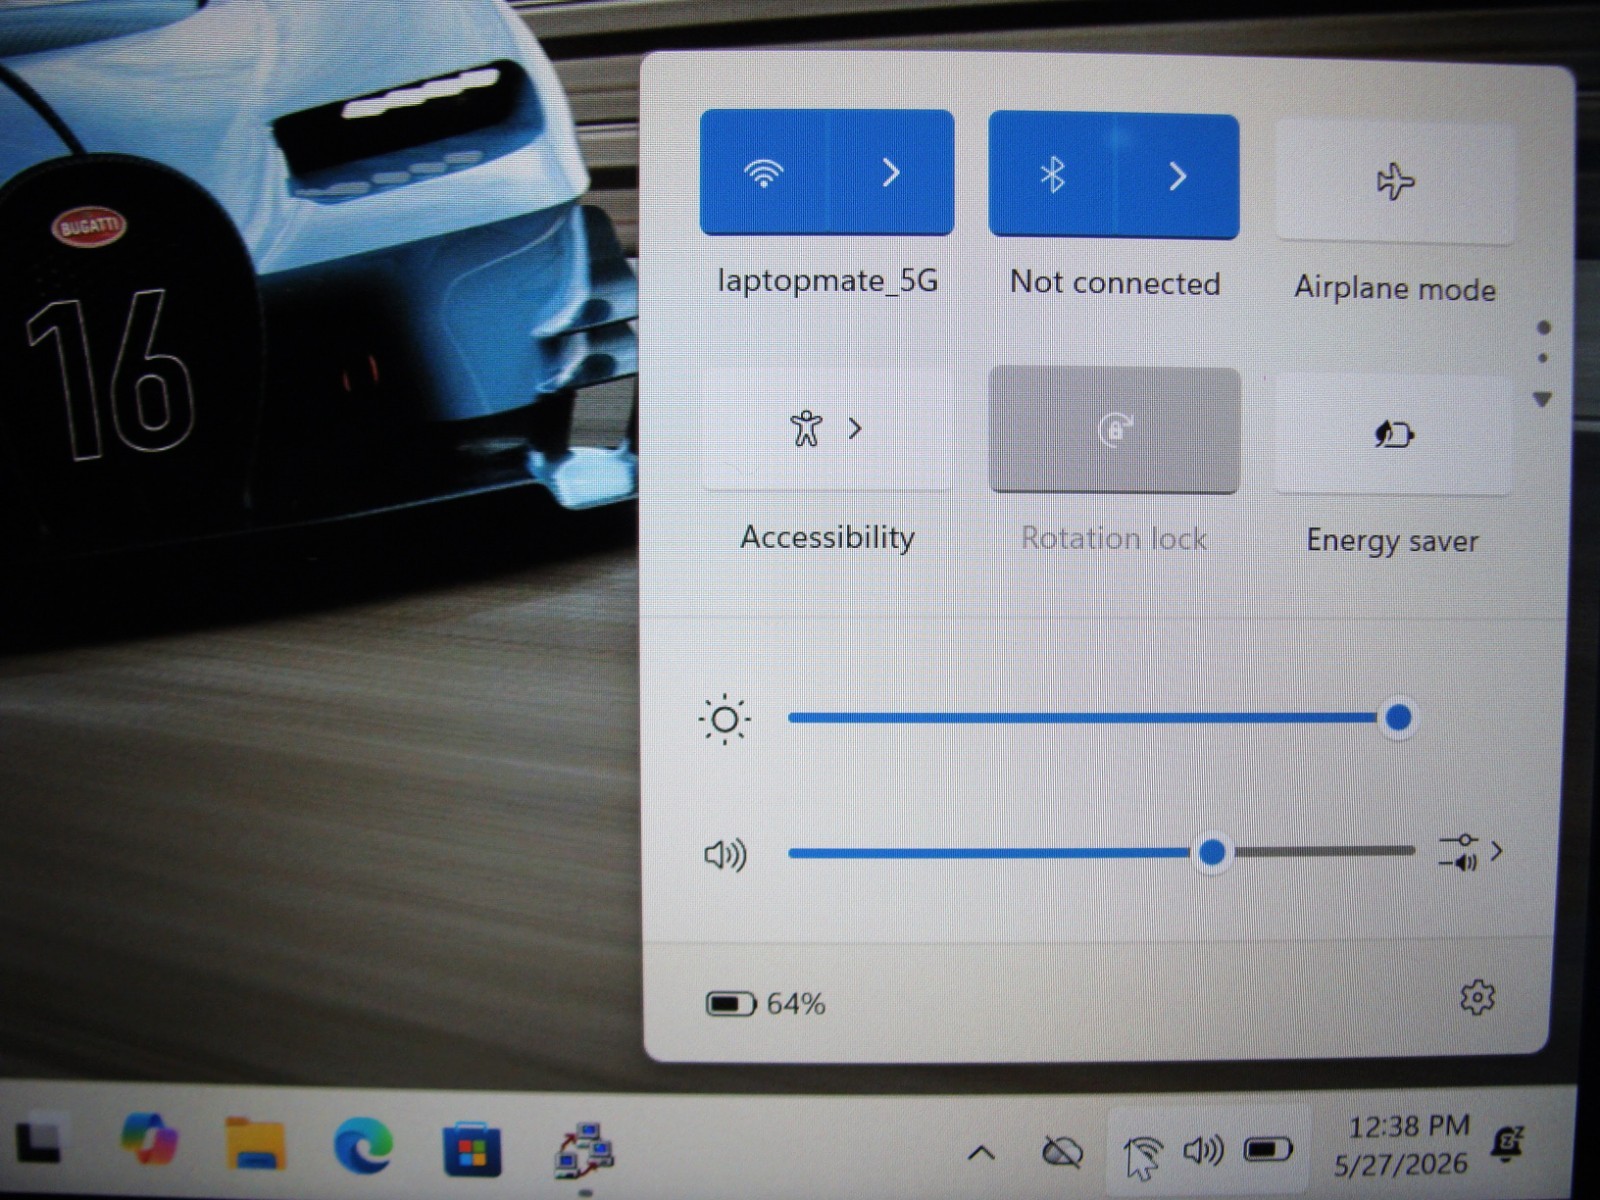Expand the Accessibility options tile

tap(826, 429)
